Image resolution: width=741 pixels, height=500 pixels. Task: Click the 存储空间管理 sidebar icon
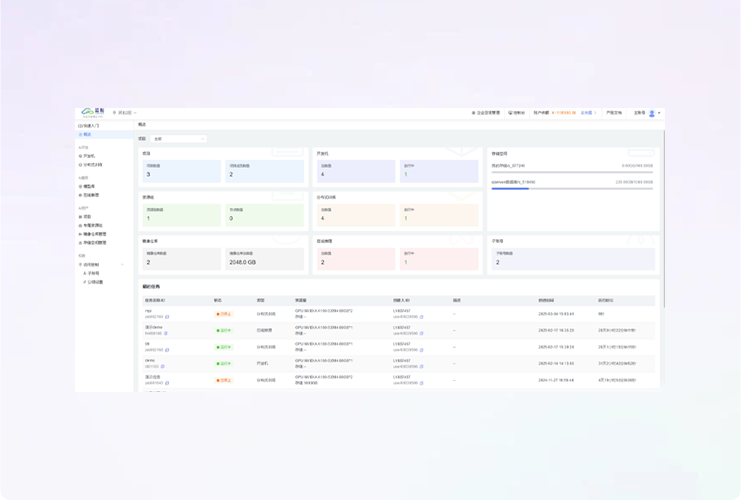pos(80,243)
